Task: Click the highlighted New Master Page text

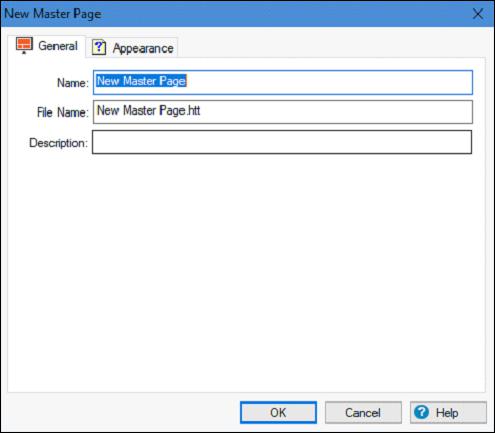Action: click(141, 81)
